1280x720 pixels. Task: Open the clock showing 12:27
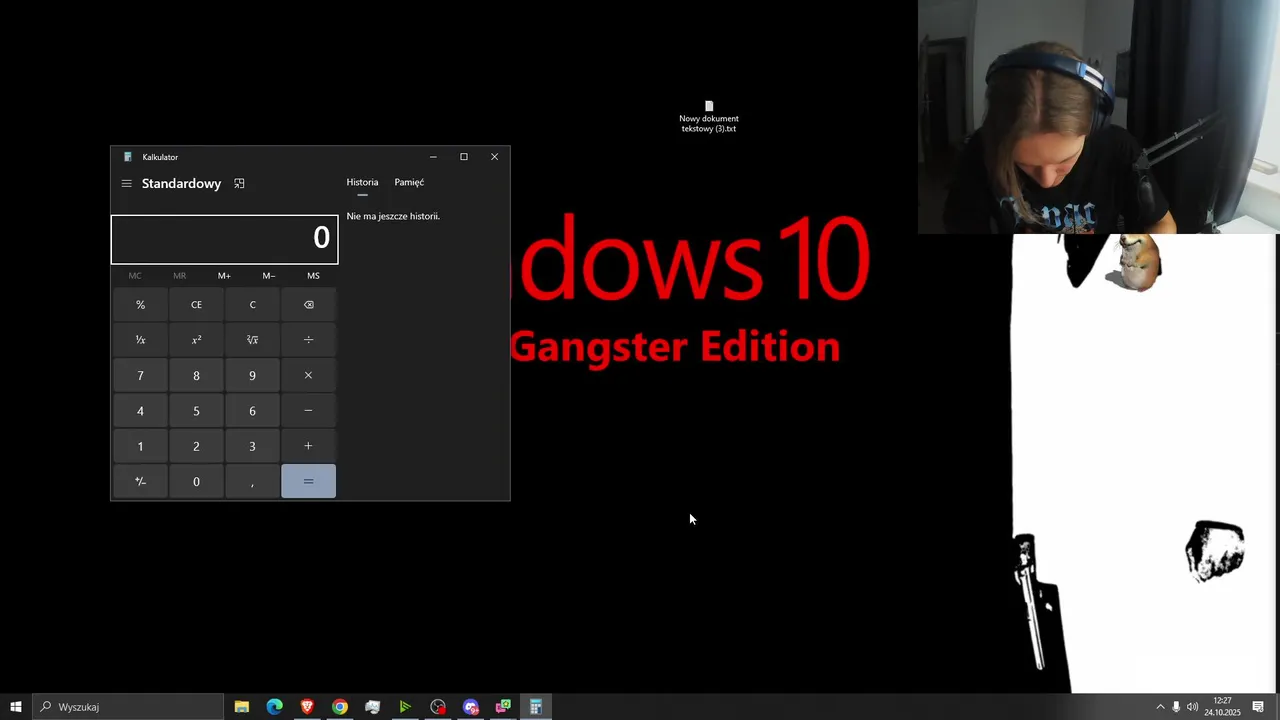coord(1222,707)
